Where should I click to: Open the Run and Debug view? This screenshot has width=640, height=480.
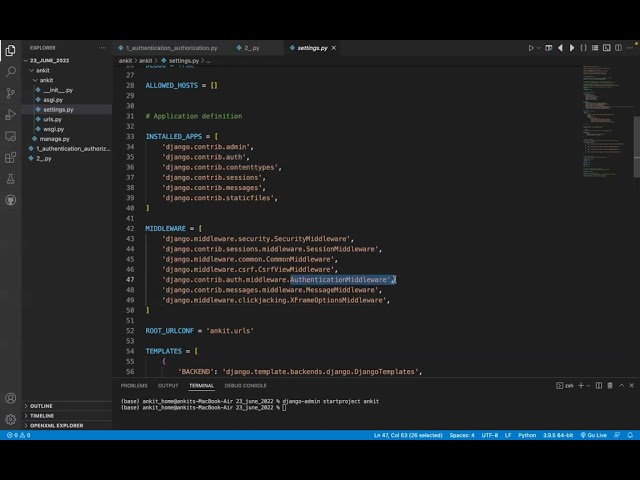(11, 114)
